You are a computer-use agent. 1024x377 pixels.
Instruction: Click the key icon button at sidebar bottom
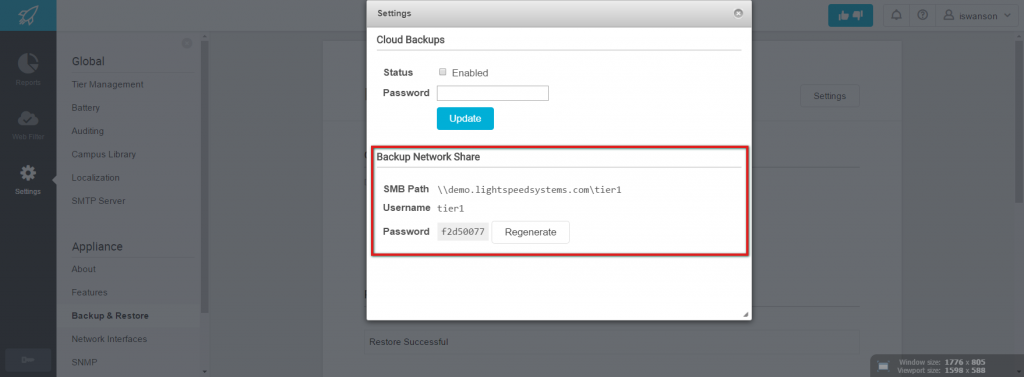(28, 360)
